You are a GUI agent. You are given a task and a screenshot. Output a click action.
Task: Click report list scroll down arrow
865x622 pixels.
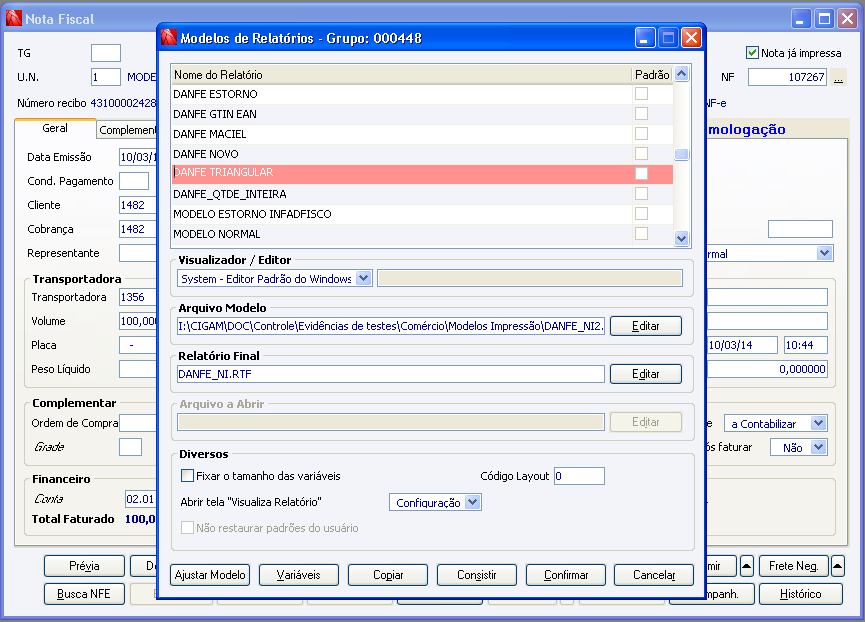tap(682, 238)
